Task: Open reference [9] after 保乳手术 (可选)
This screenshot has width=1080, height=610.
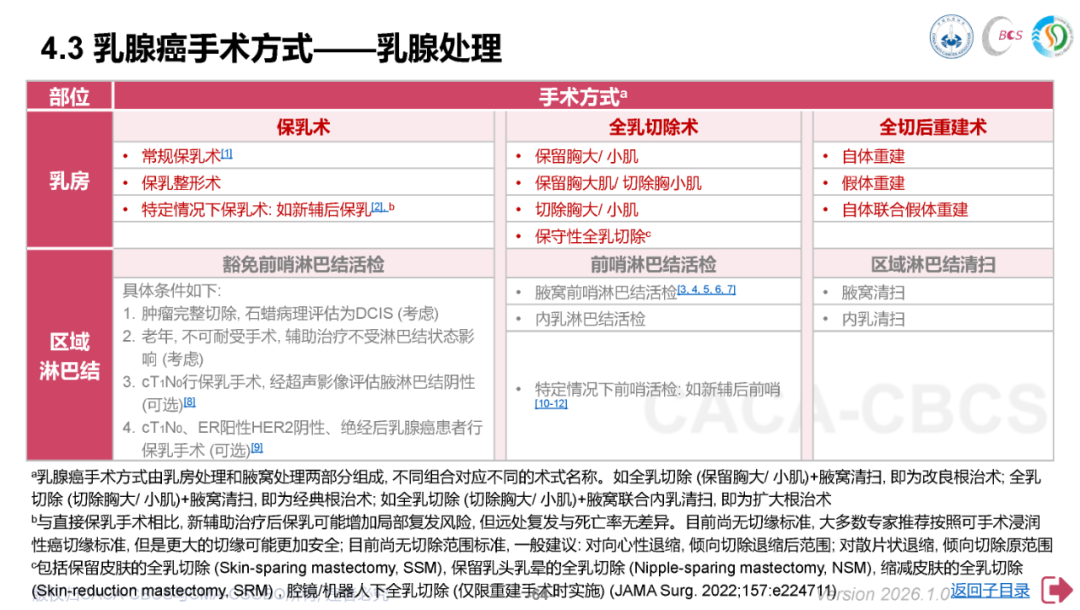Action: pos(257,446)
